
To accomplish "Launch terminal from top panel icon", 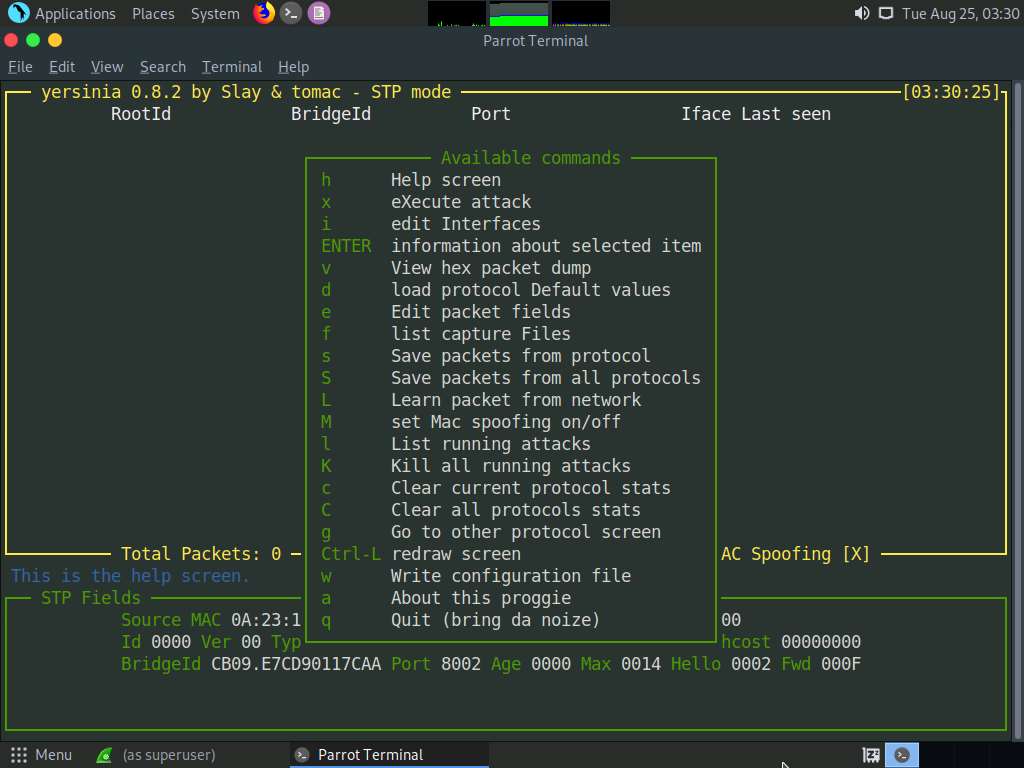I will click(291, 13).
